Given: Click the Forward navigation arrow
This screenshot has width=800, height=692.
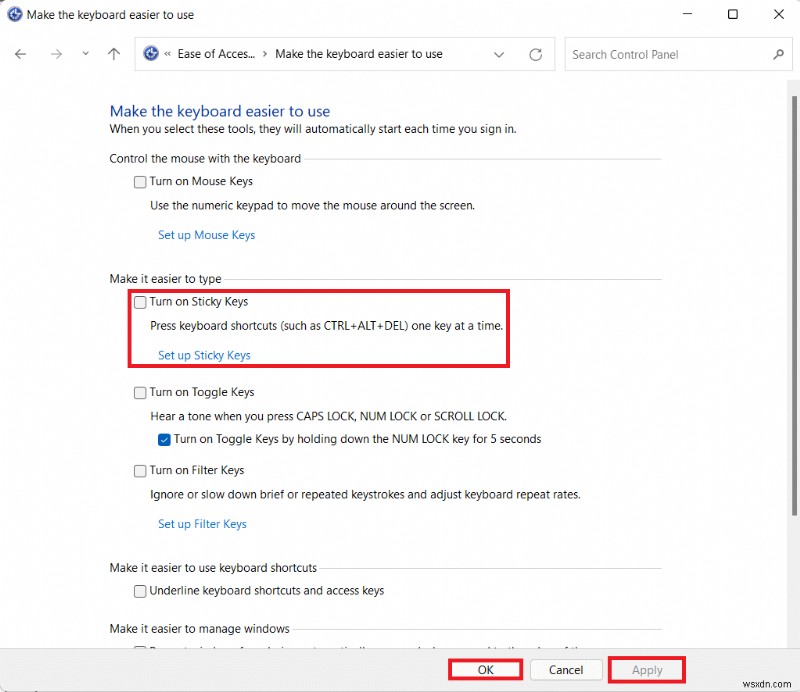Looking at the screenshot, I should (x=56, y=54).
